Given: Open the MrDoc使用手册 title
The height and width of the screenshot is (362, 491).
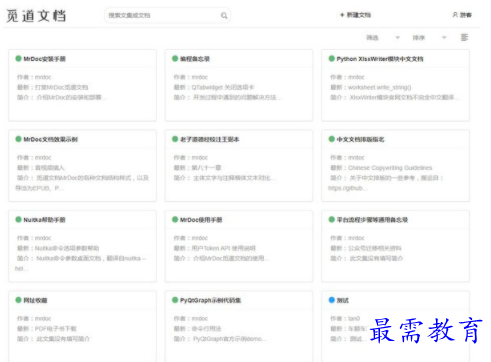Looking at the screenshot, I should tap(201, 220).
